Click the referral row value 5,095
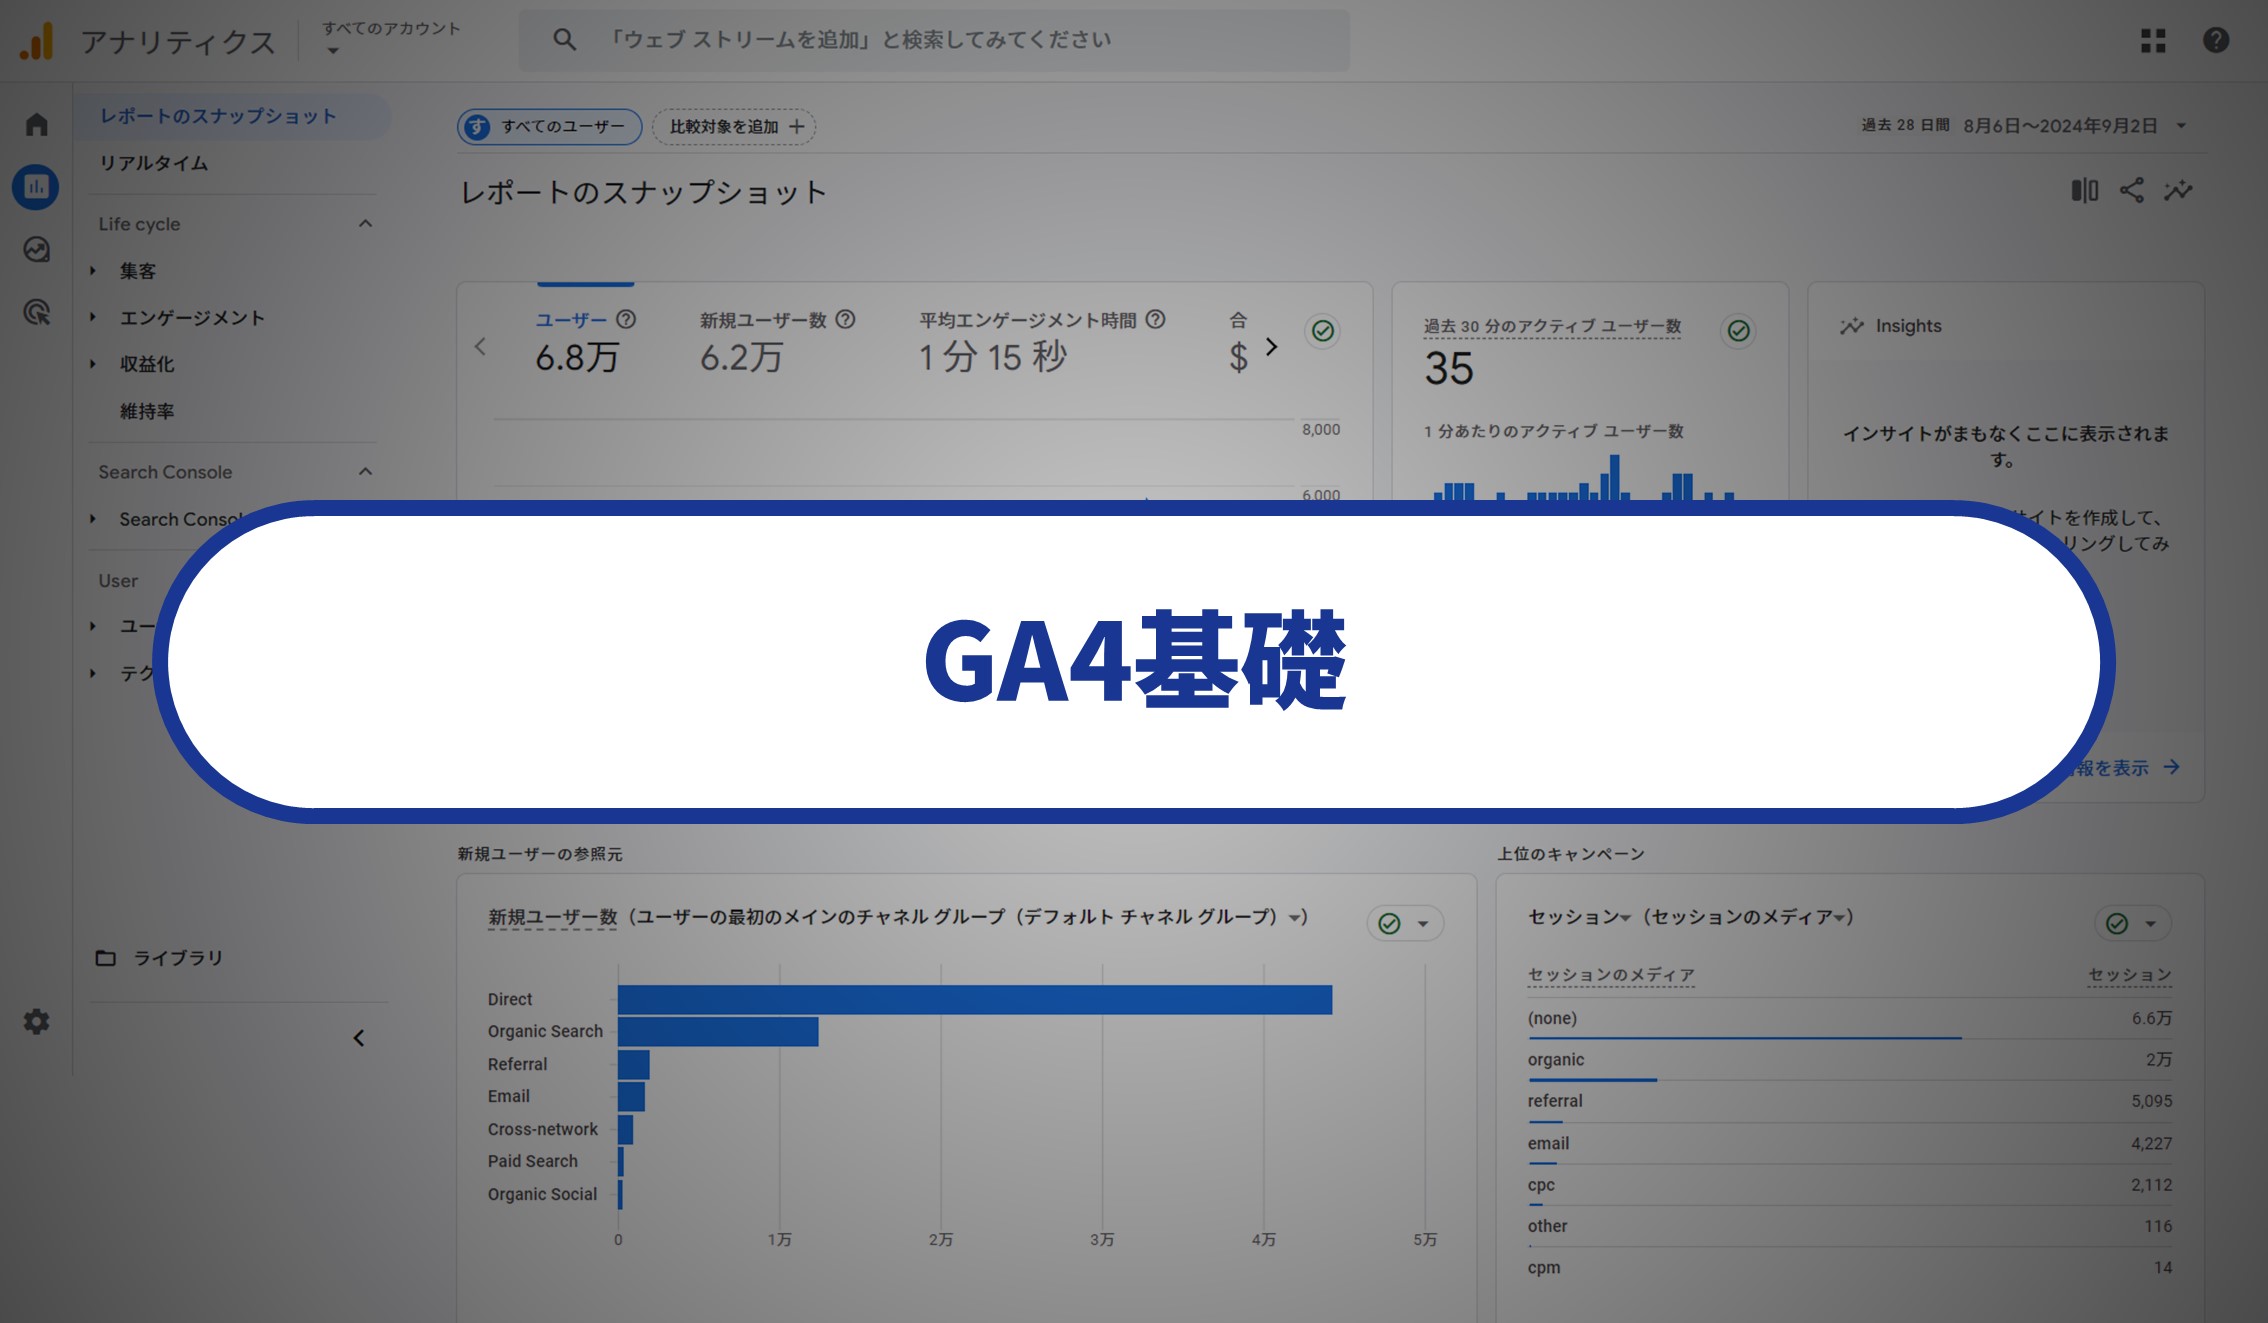The image size is (2268, 1323). 2151,1101
